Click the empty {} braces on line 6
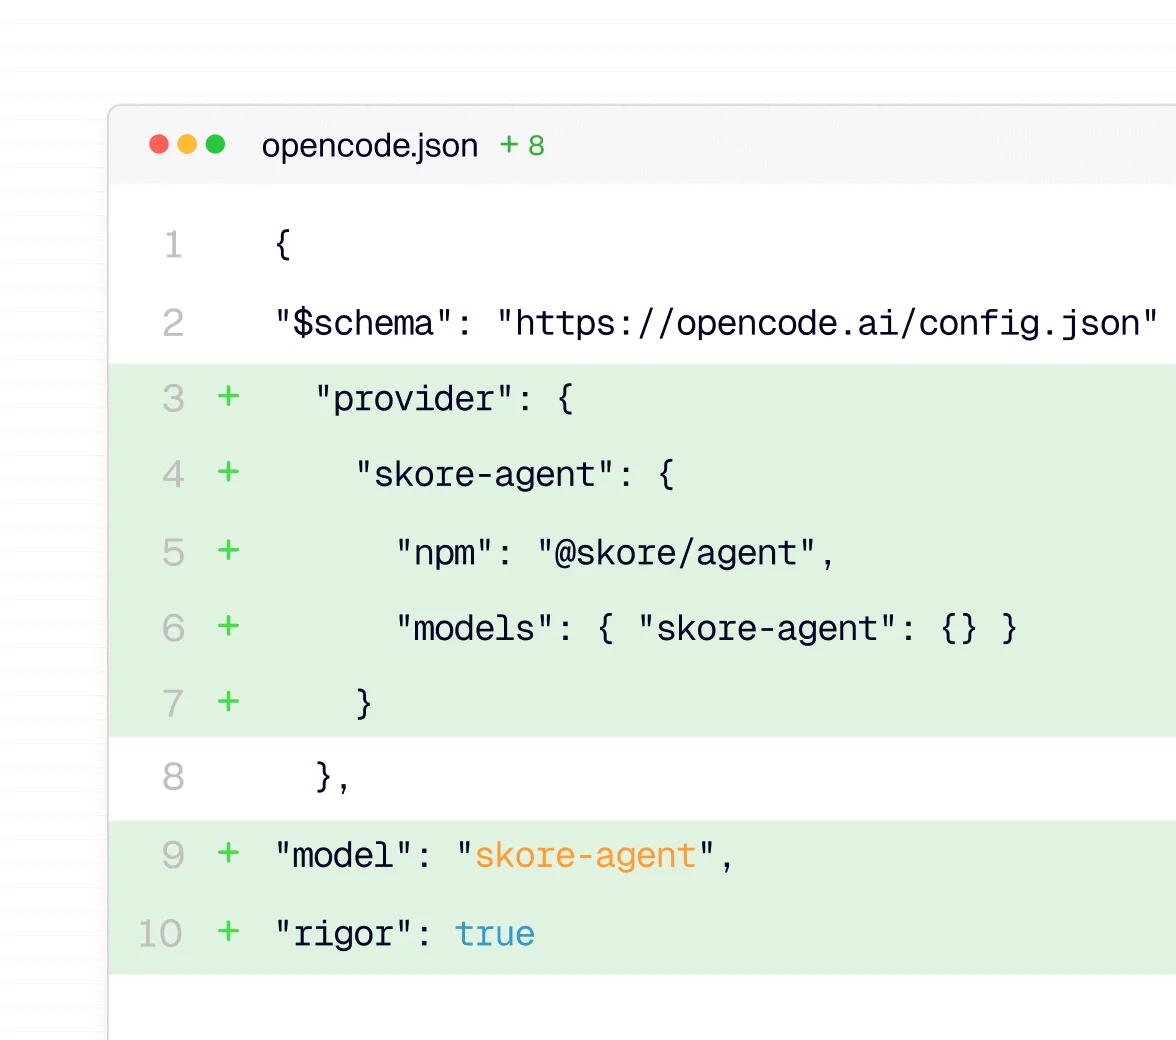Viewport: 1176px width, 1040px height. [958, 628]
